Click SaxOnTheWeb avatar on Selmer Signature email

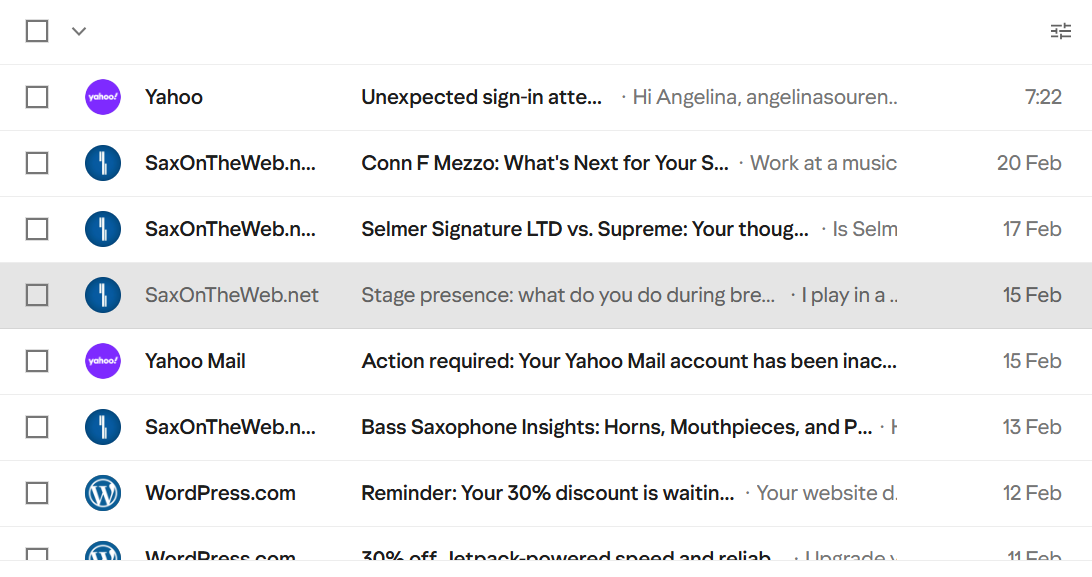point(103,229)
